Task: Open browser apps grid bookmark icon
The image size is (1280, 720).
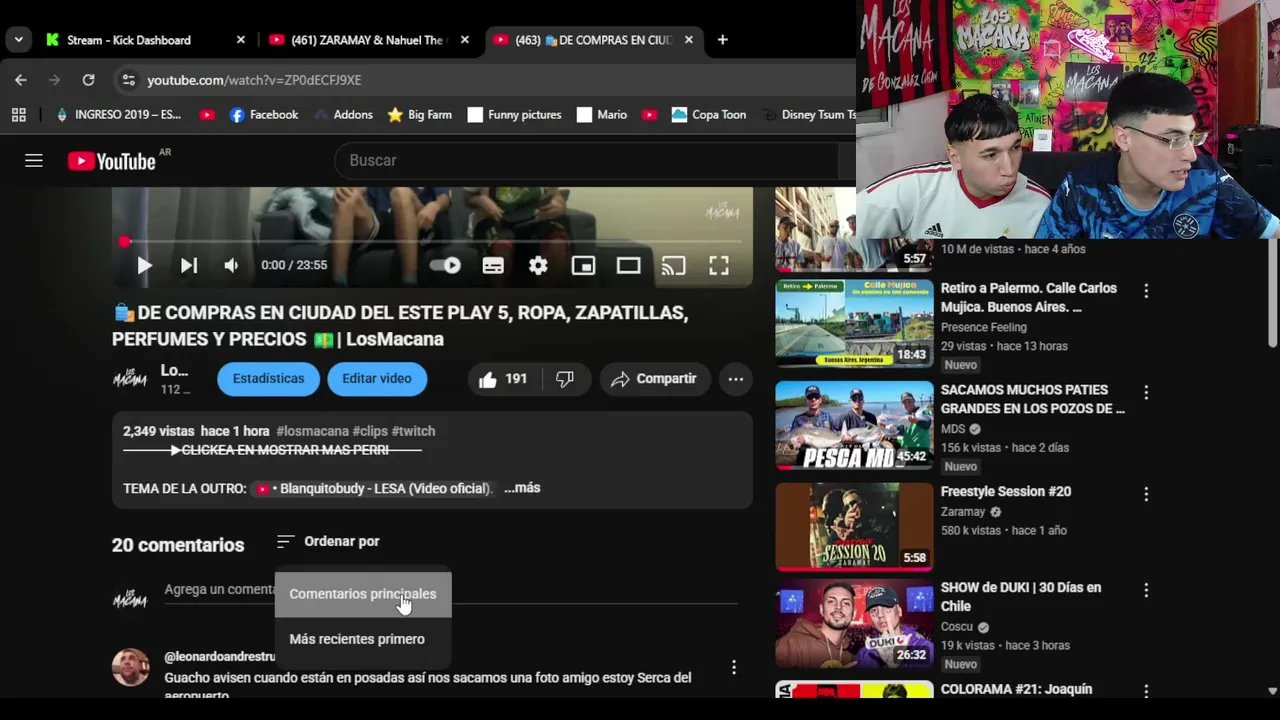Action: point(18,115)
